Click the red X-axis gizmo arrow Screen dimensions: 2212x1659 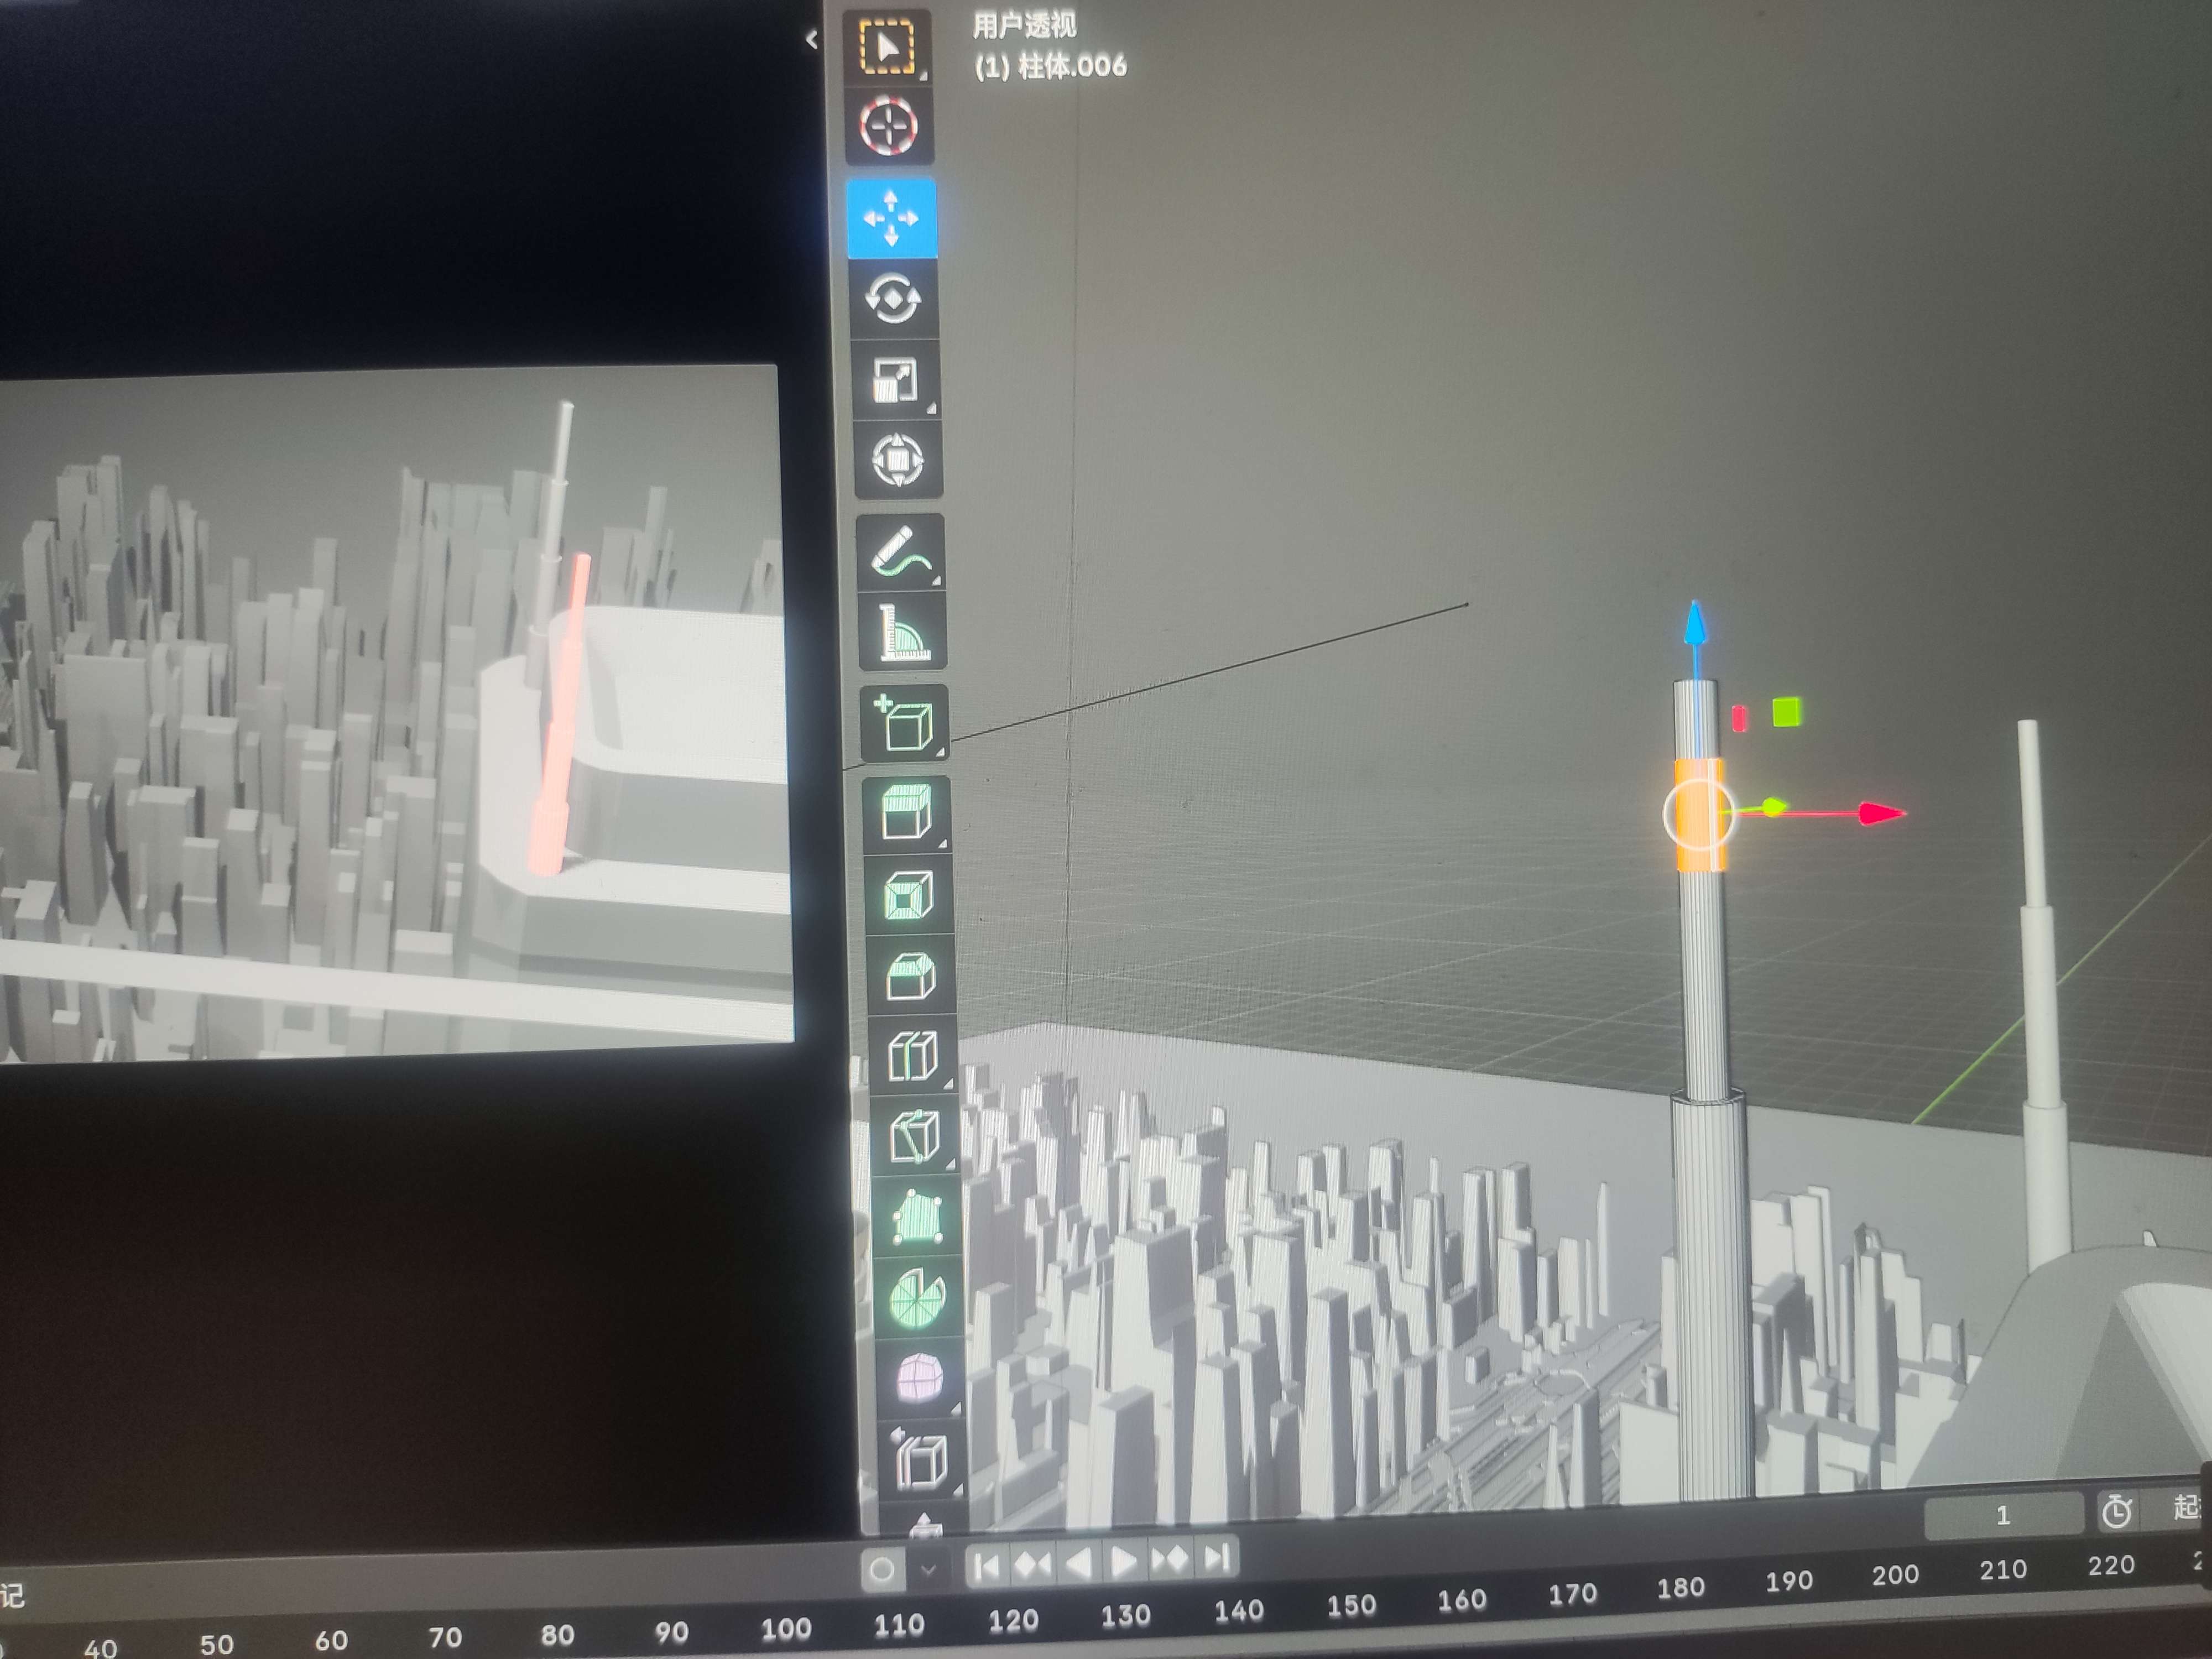[x=1882, y=814]
